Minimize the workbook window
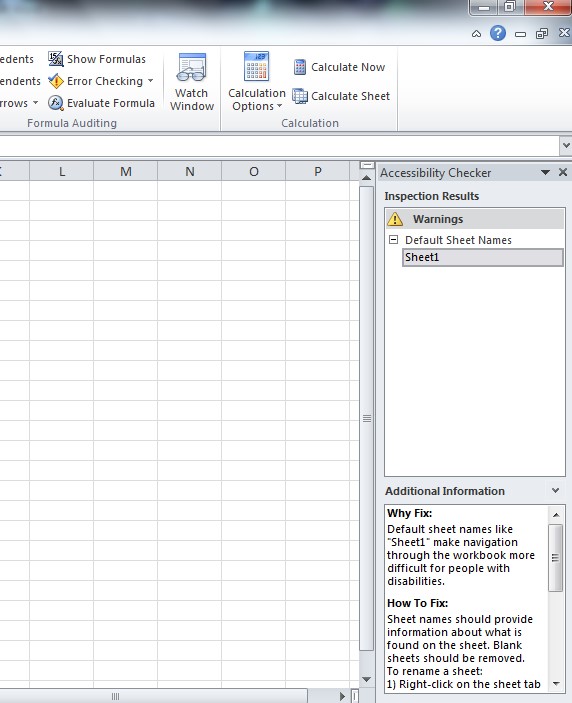 [520, 34]
